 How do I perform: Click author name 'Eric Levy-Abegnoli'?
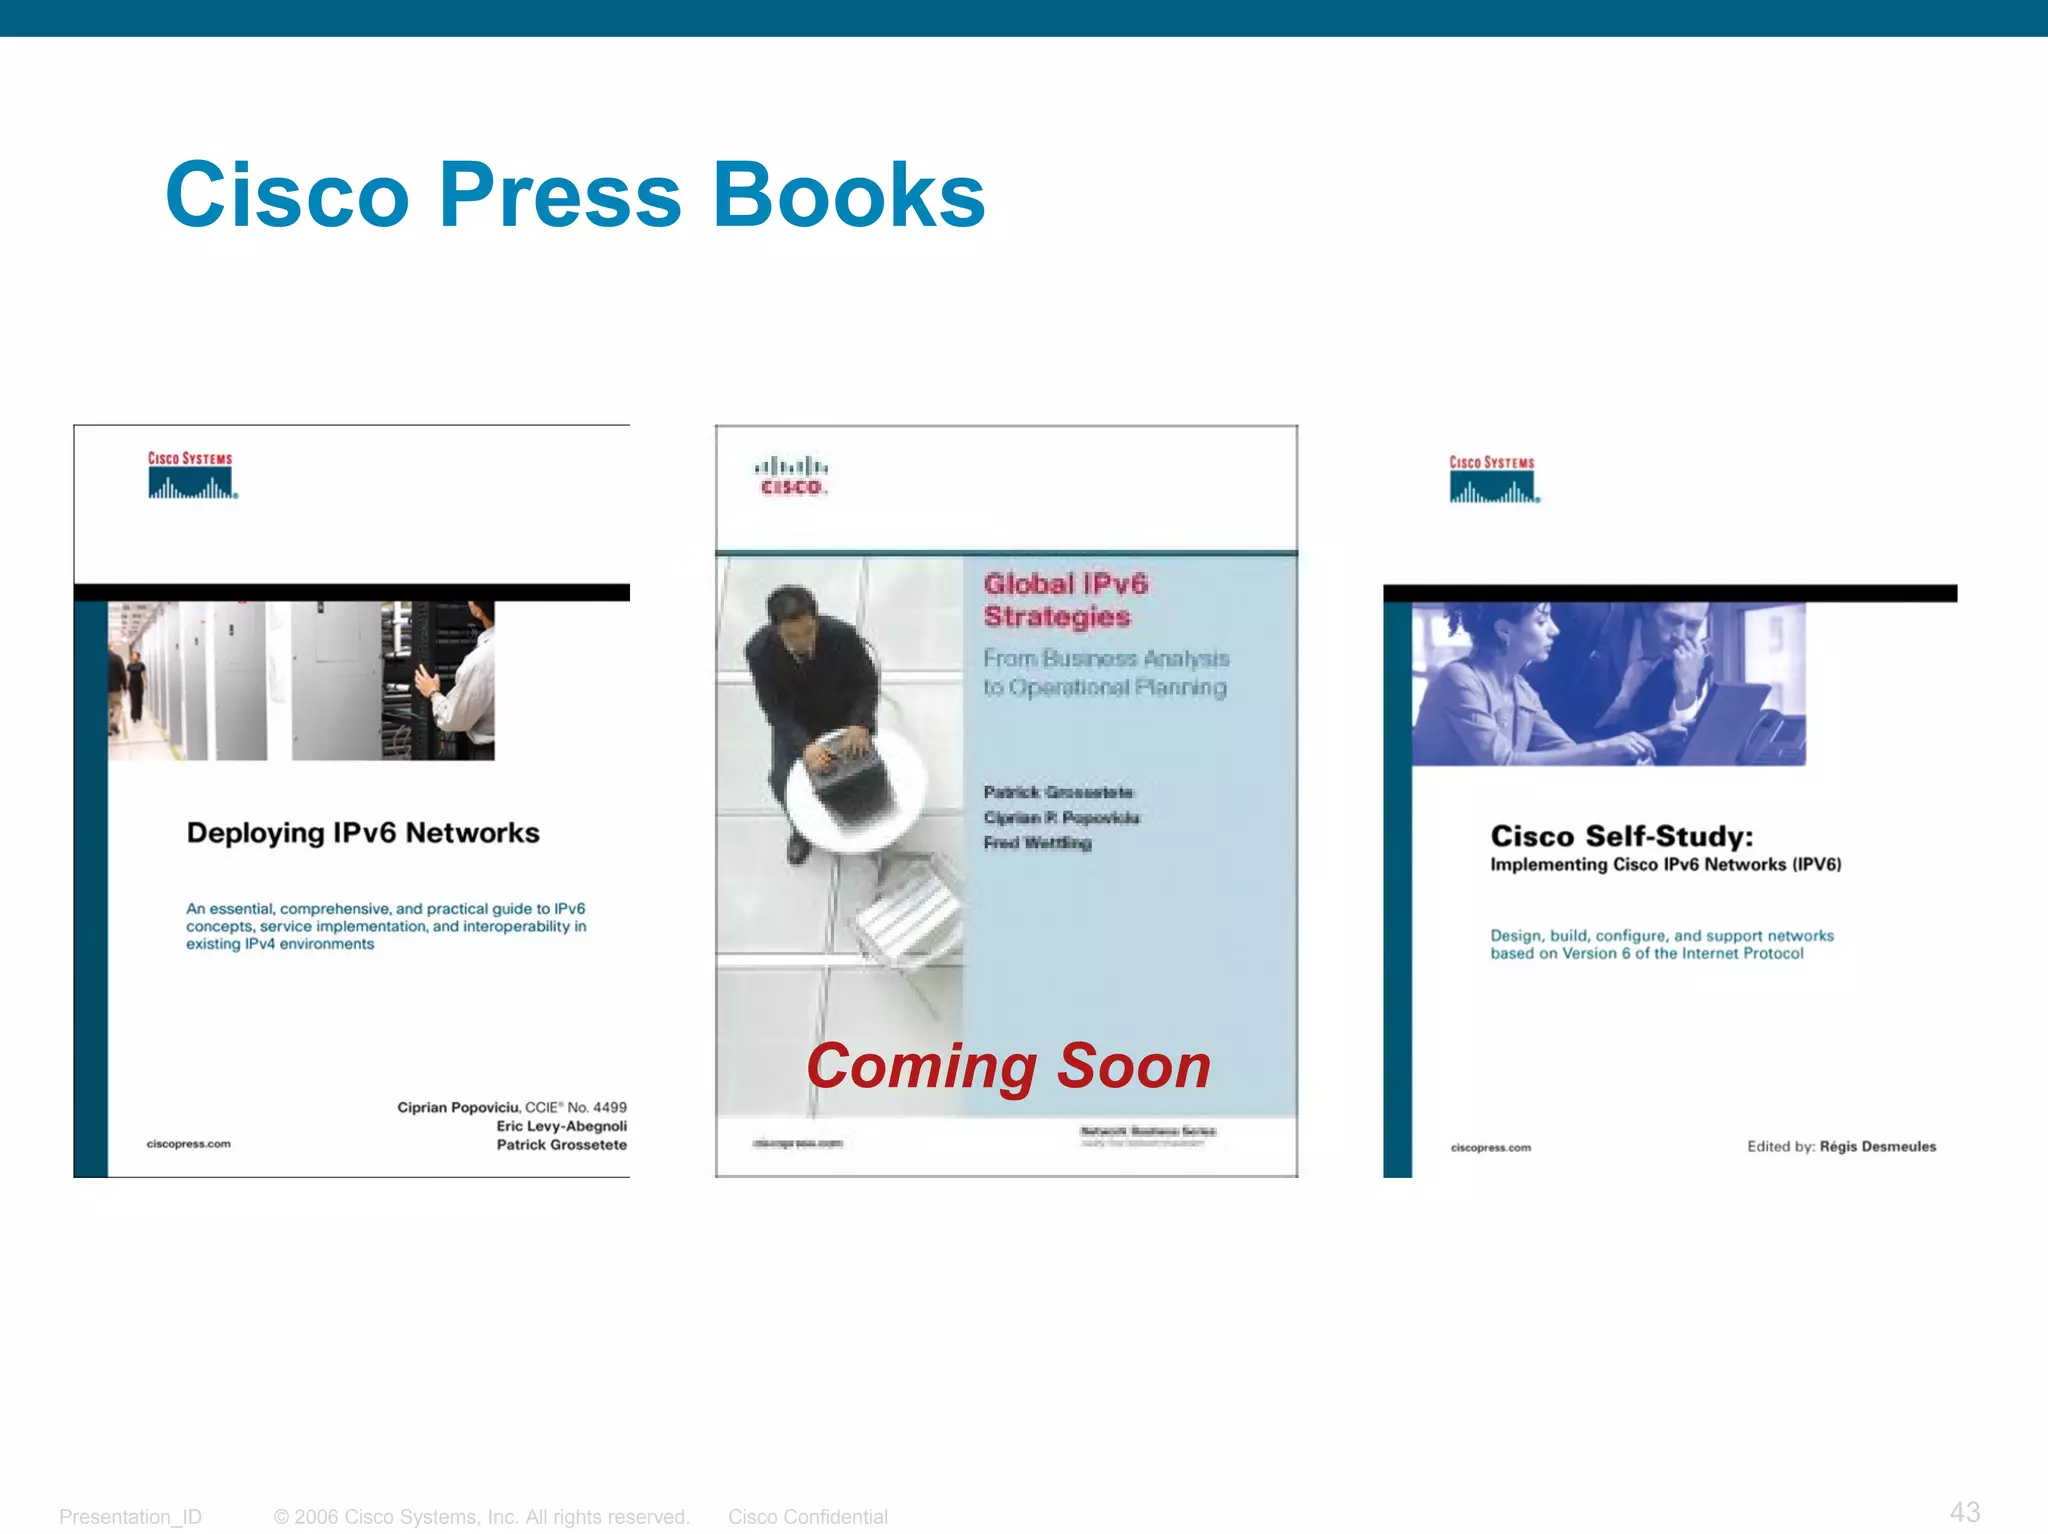tap(562, 1126)
